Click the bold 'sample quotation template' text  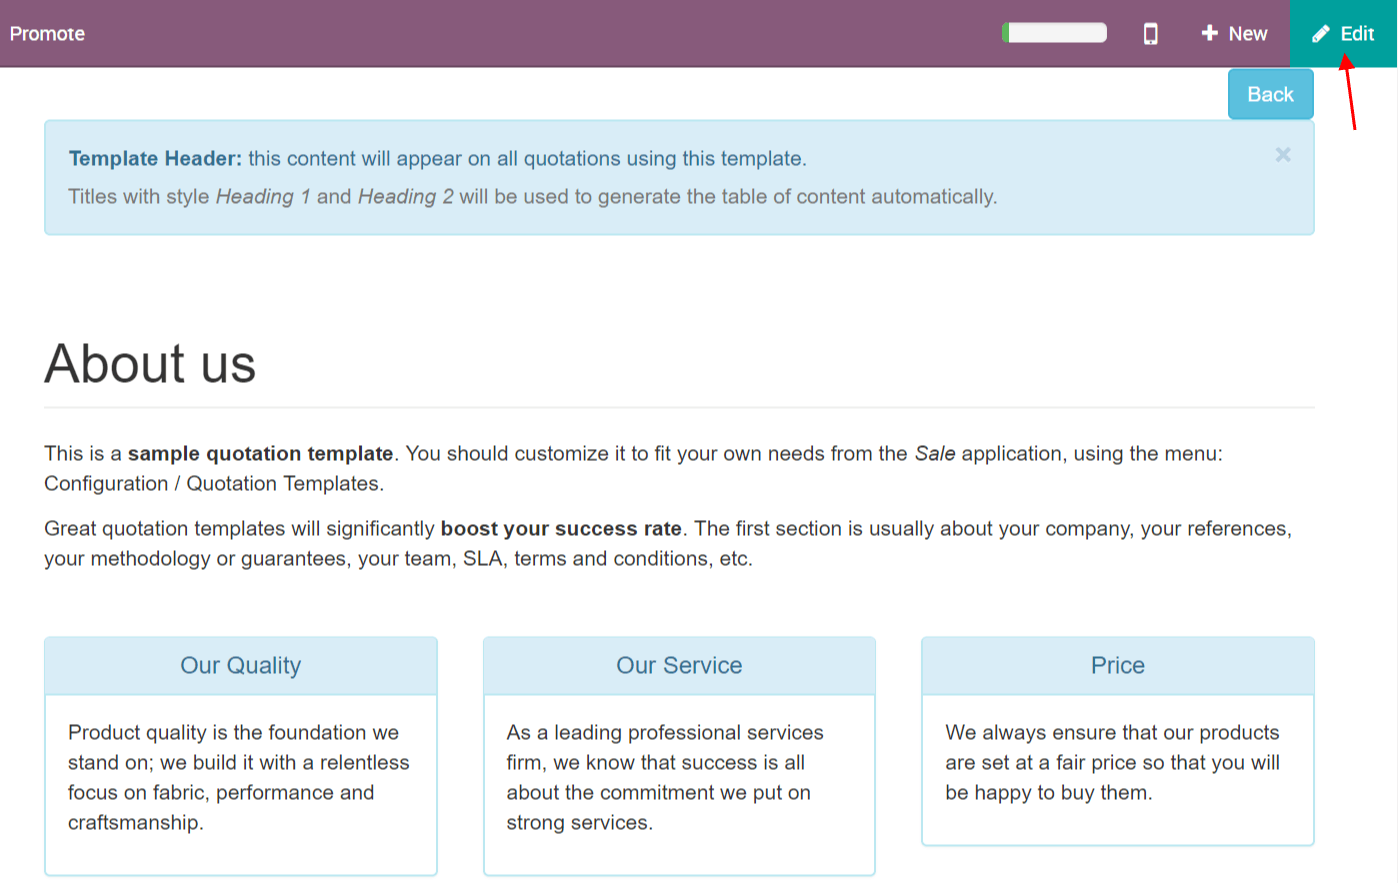(x=260, y=454)
